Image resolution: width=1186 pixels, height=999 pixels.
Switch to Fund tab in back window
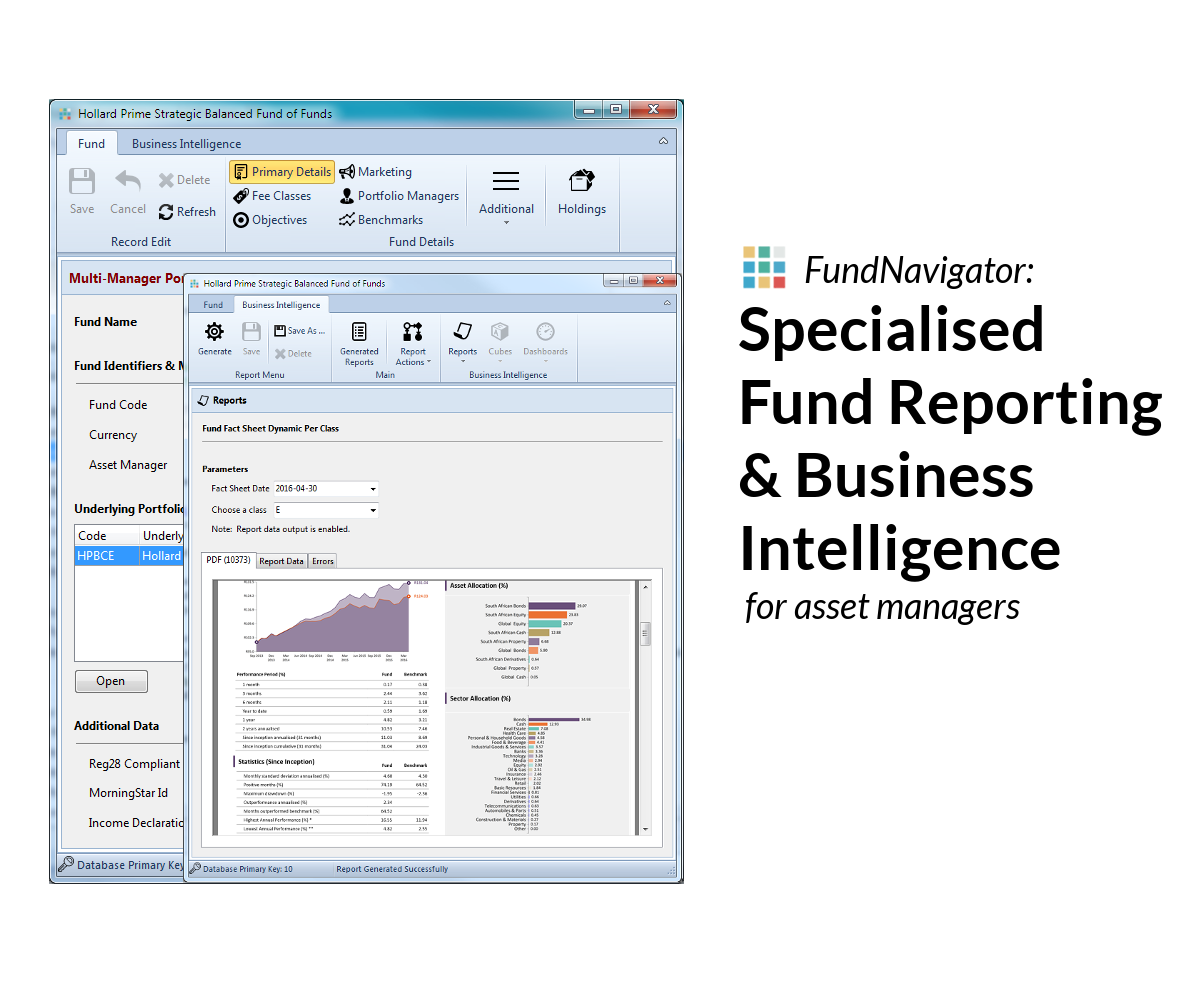pos(92,144)
